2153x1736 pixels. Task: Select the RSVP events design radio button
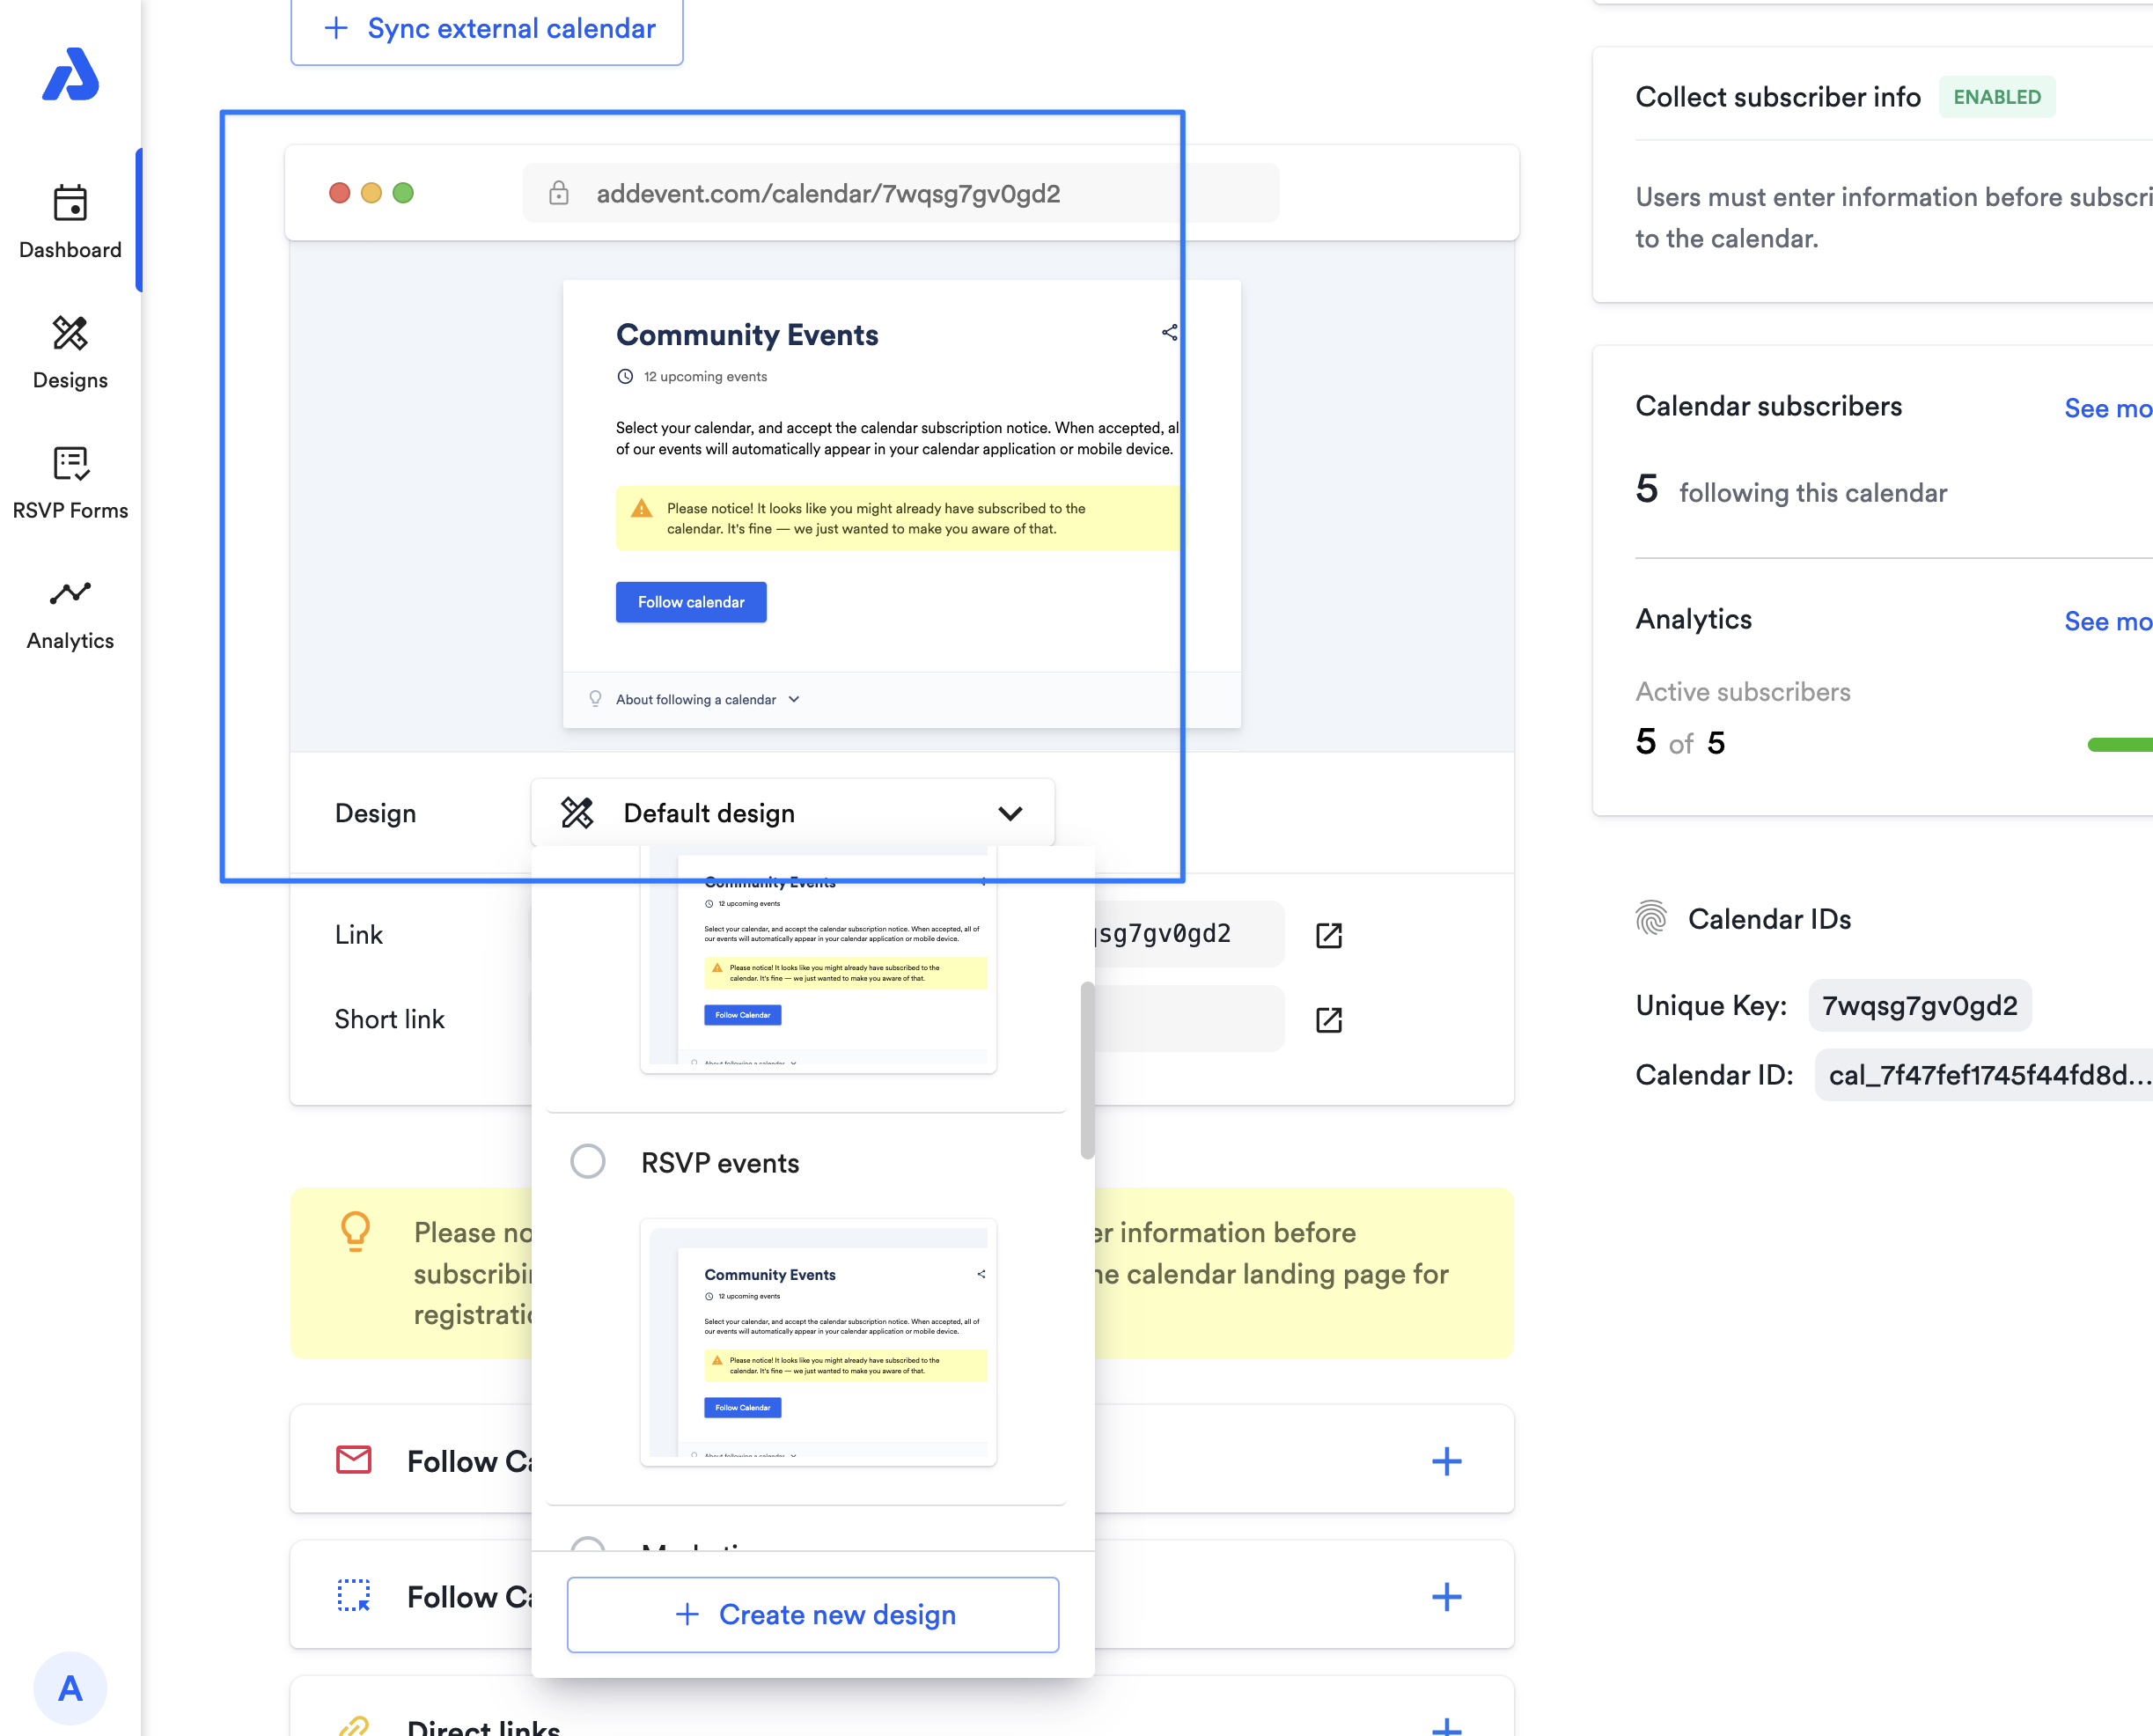[587, 1161]
